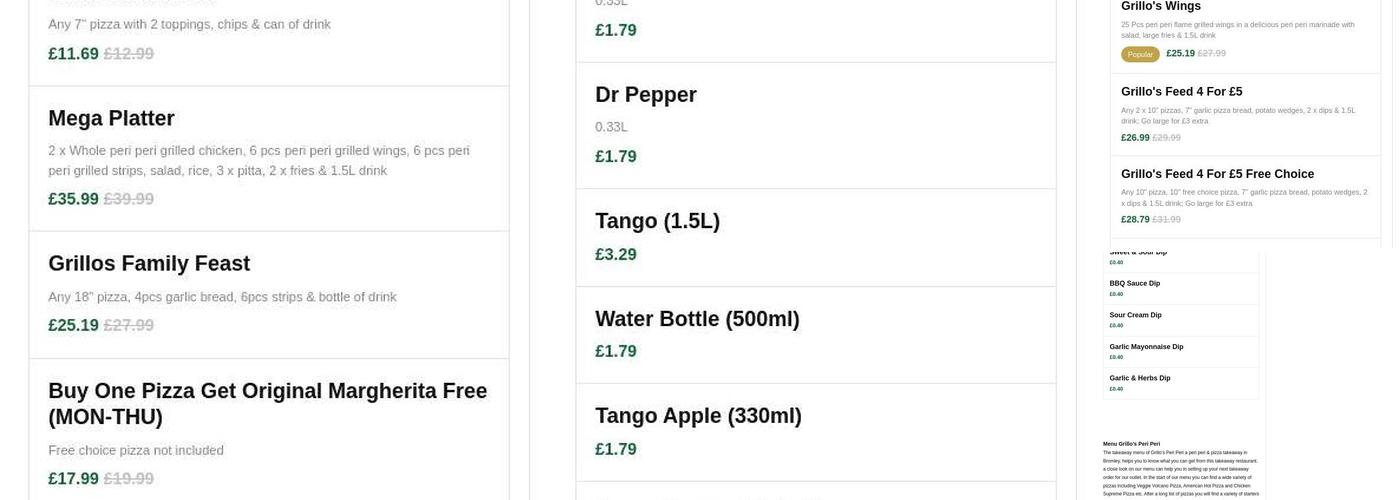Open Grillos Family Feast item
The height and width of the screenshot is (500, 1400).
(149, 264)
